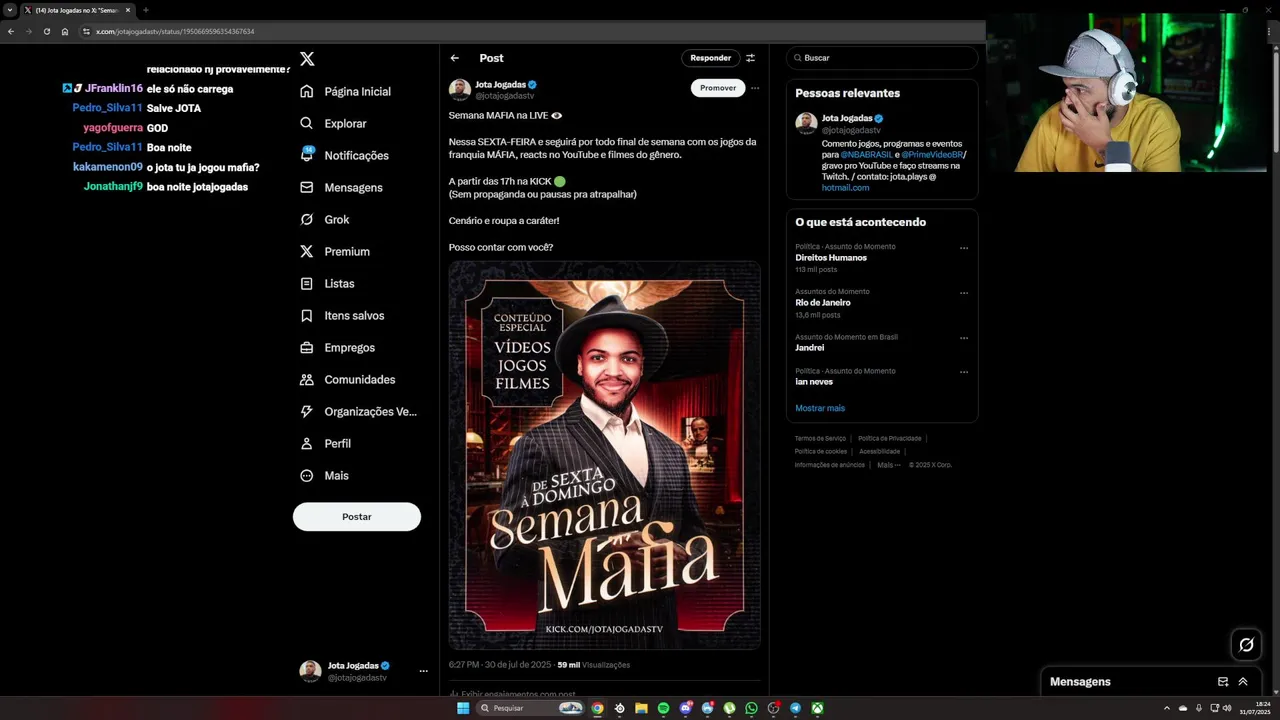Open @PrimeVideoBR mention link

click(x=932, y=155)
